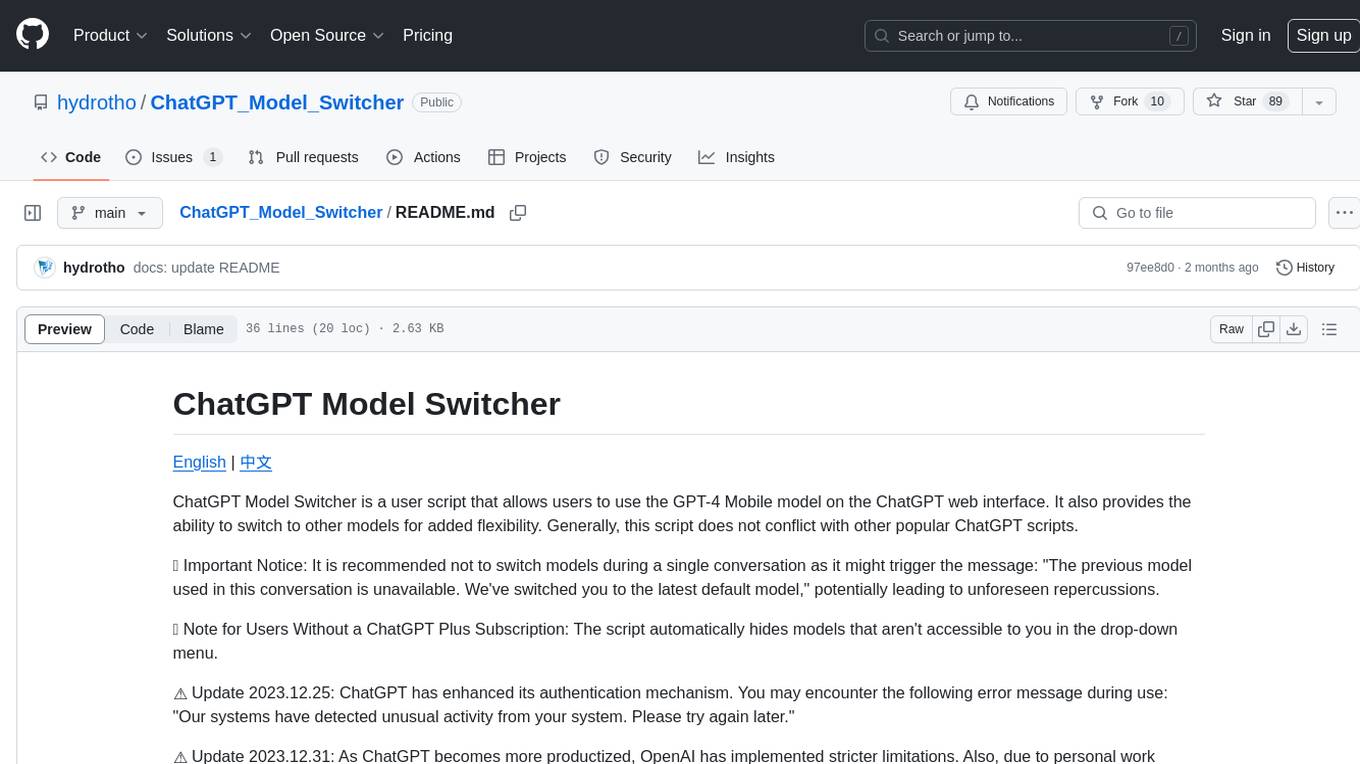Switch to the Security tab
Screen dimensions: 1360x764
click(632, 157)
